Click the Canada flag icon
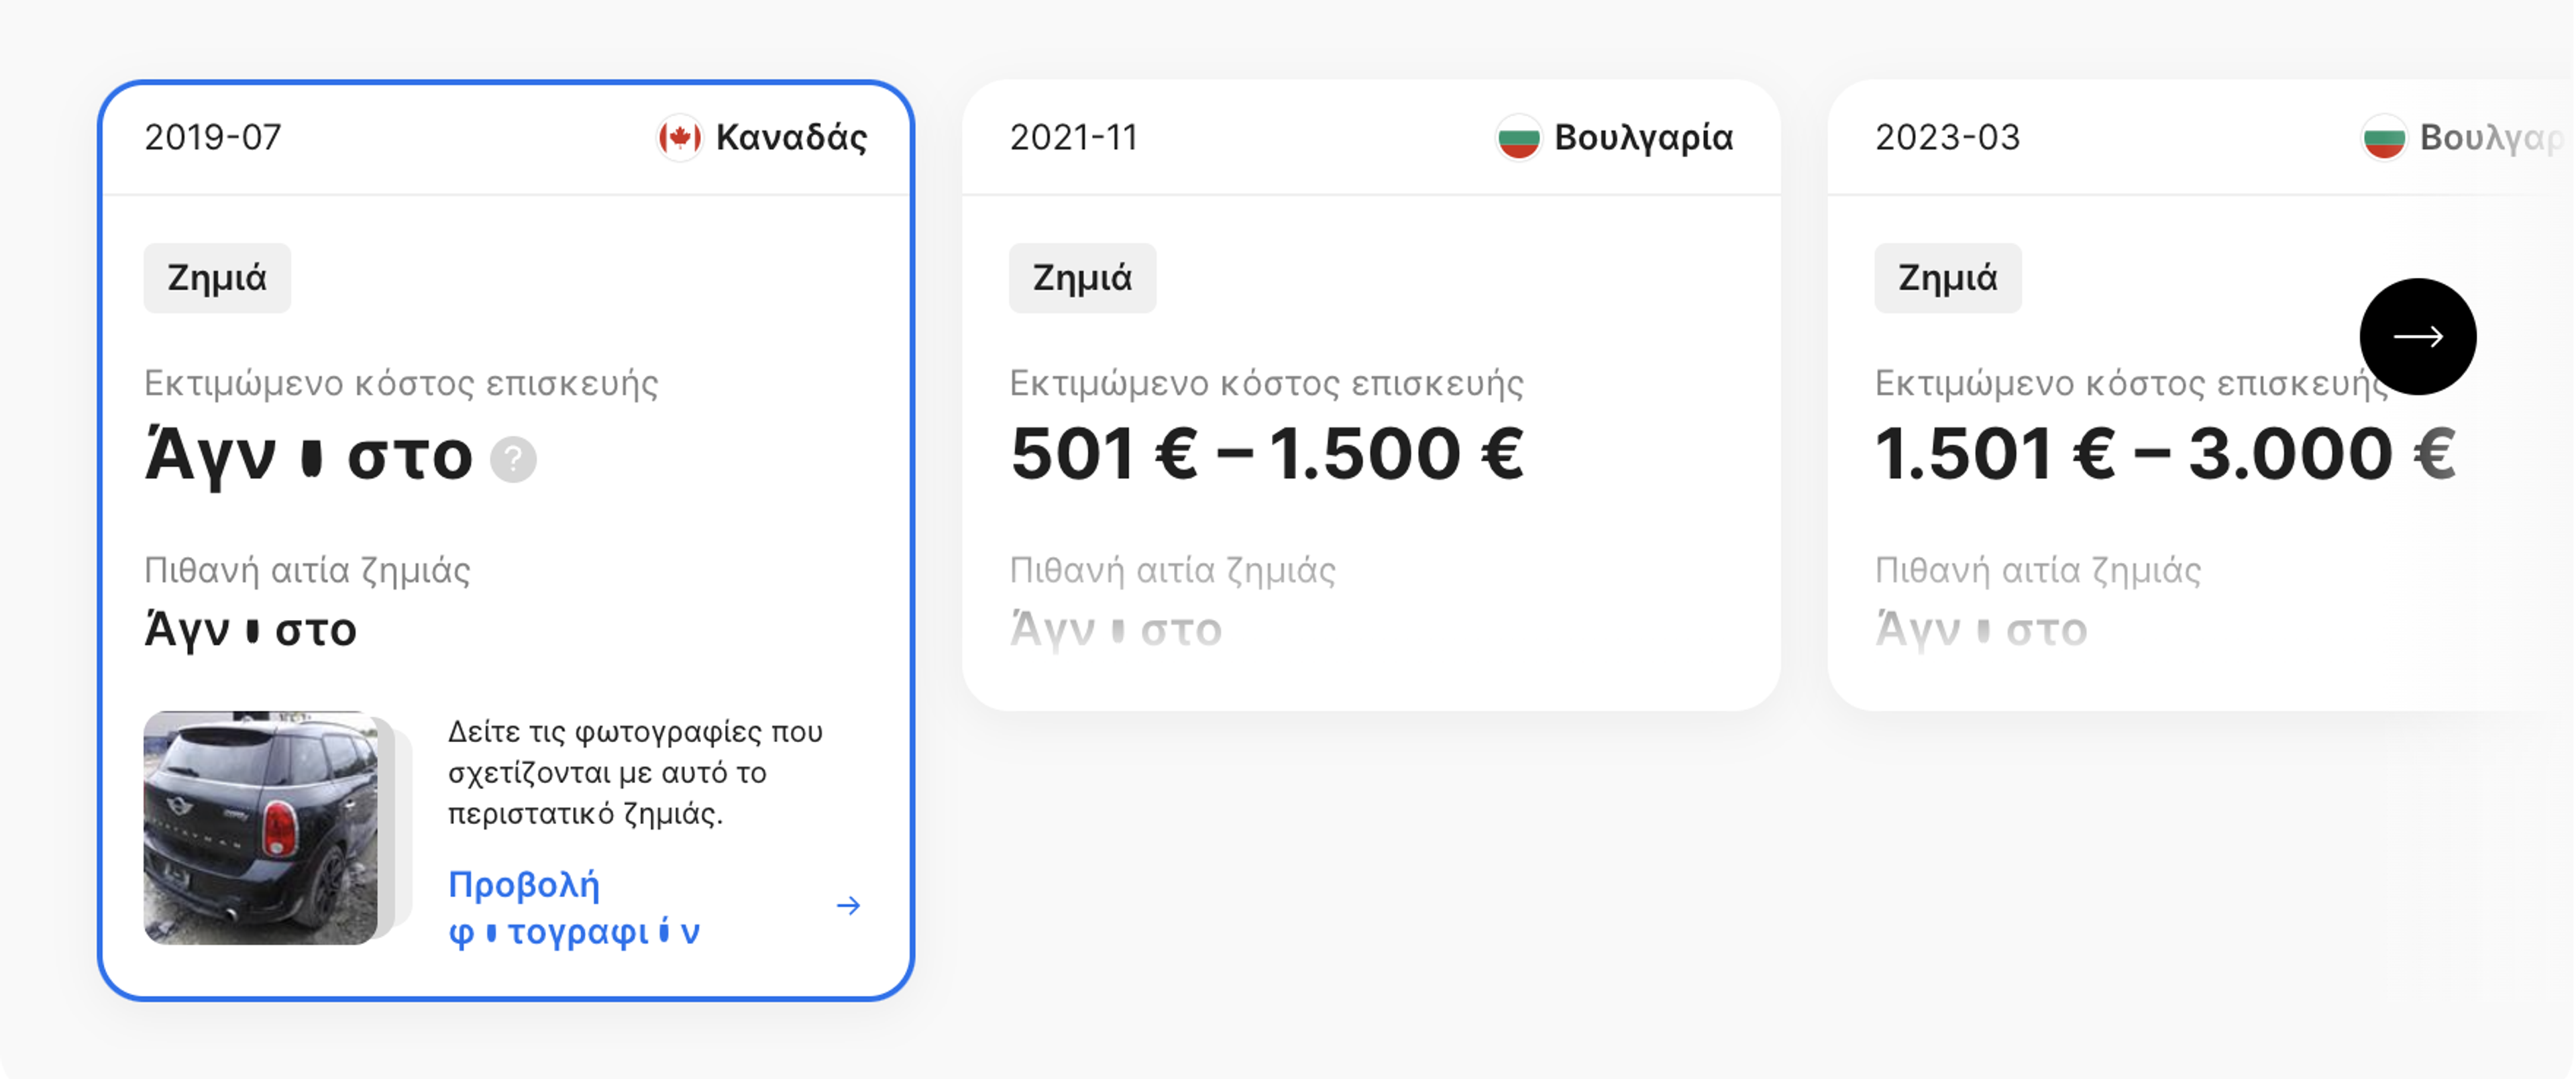This screenshot has height=1079, width=2576. point(680,138)
